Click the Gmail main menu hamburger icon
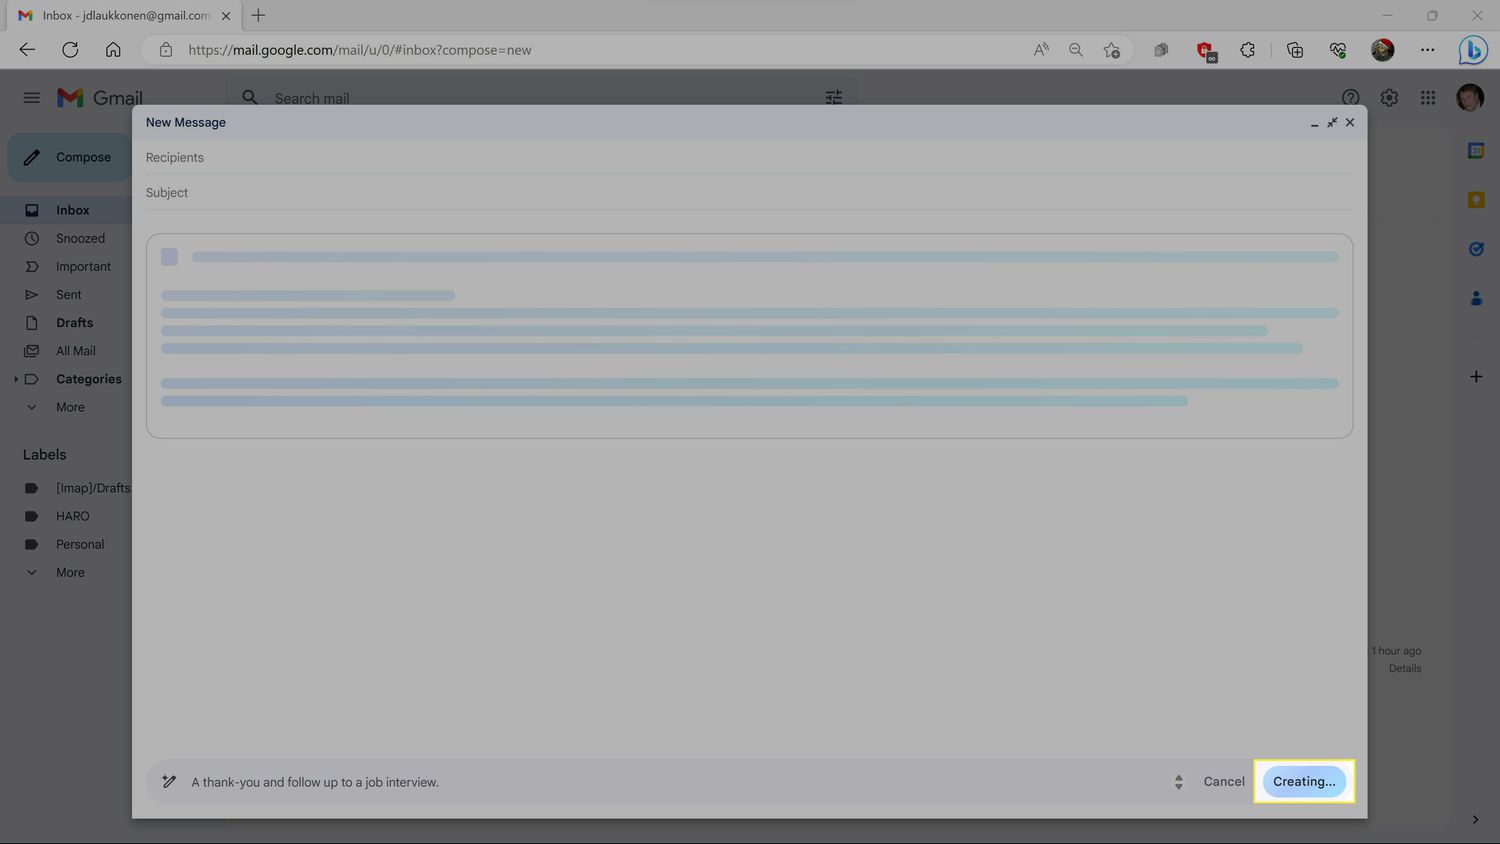This screenshot has height=844, width=1500. 31,98
